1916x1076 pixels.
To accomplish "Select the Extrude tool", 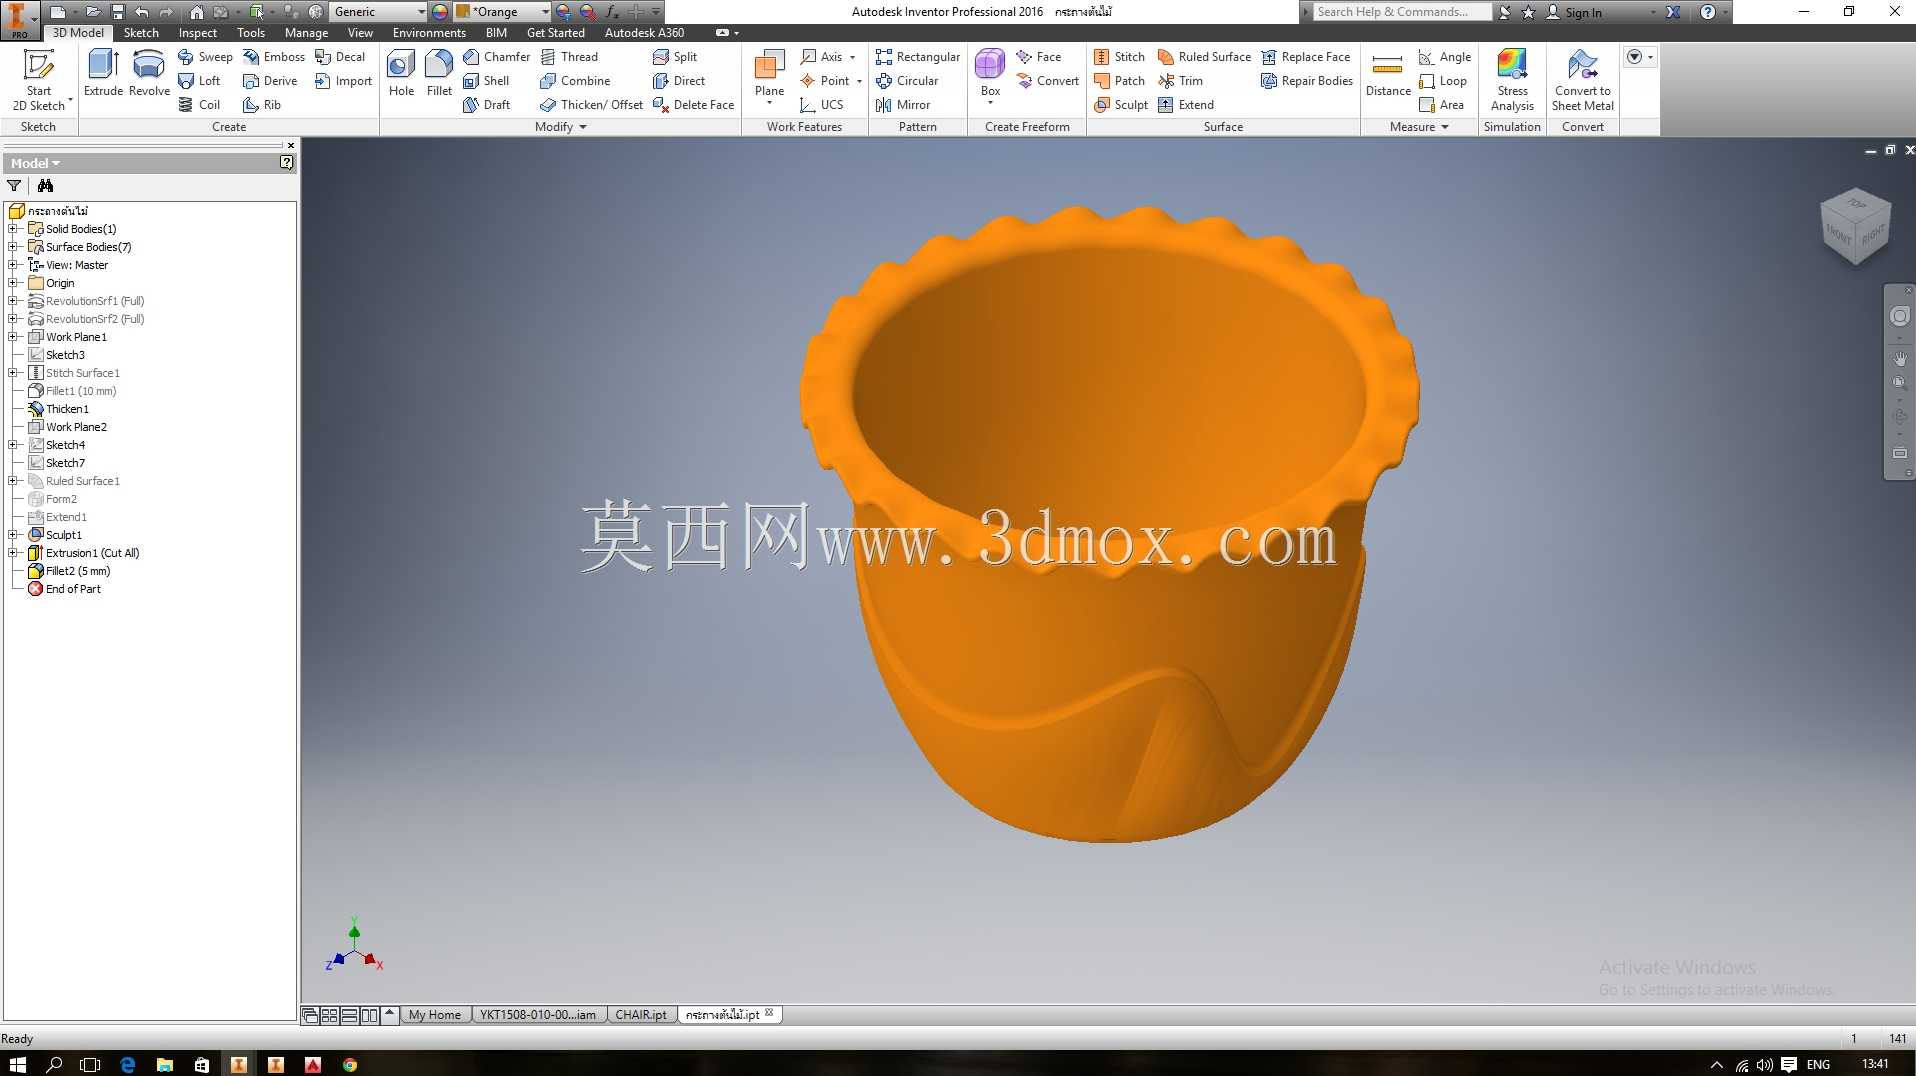I will pyautogui.click(x=103, y=73).
